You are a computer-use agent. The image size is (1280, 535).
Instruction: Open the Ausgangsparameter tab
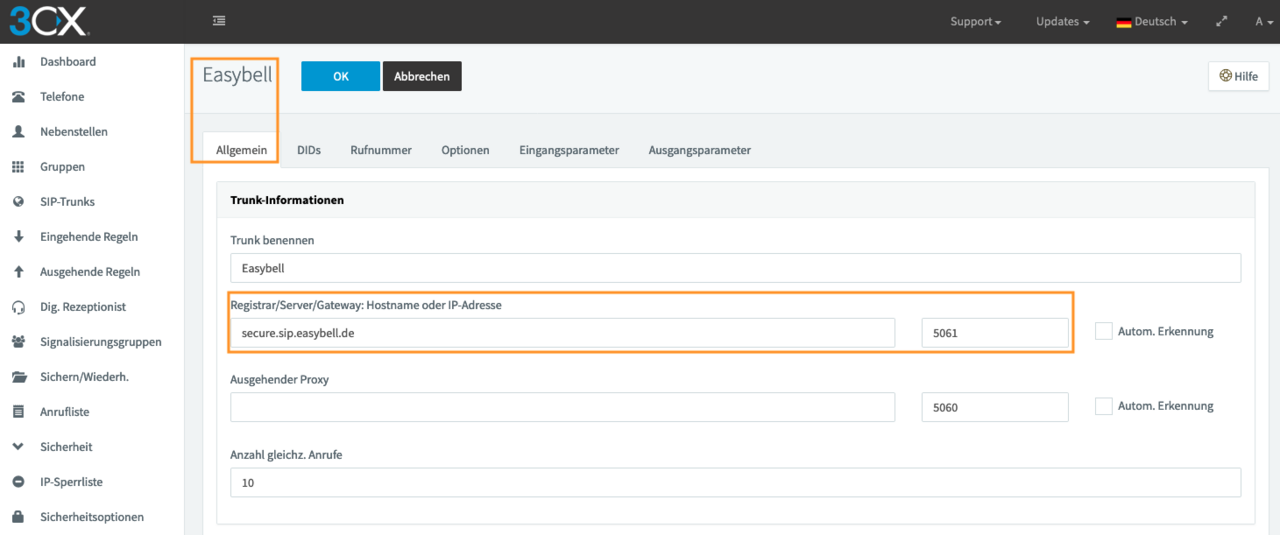pyautogui.click(x=699, y=150)
